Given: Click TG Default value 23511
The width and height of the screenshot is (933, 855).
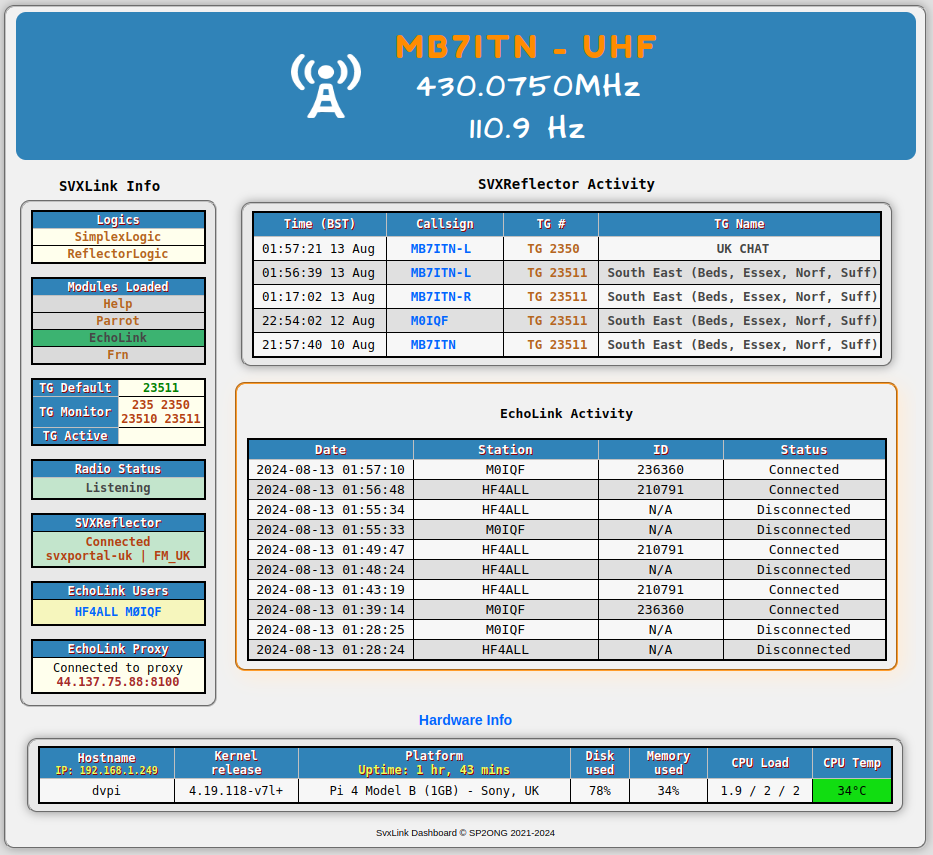Looking at the screenshot, I should pos(161,388).
